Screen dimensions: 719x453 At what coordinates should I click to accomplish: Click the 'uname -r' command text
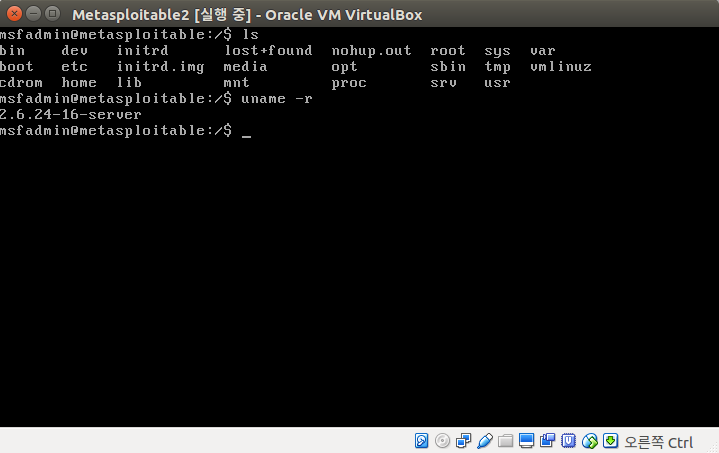(277, 99)
